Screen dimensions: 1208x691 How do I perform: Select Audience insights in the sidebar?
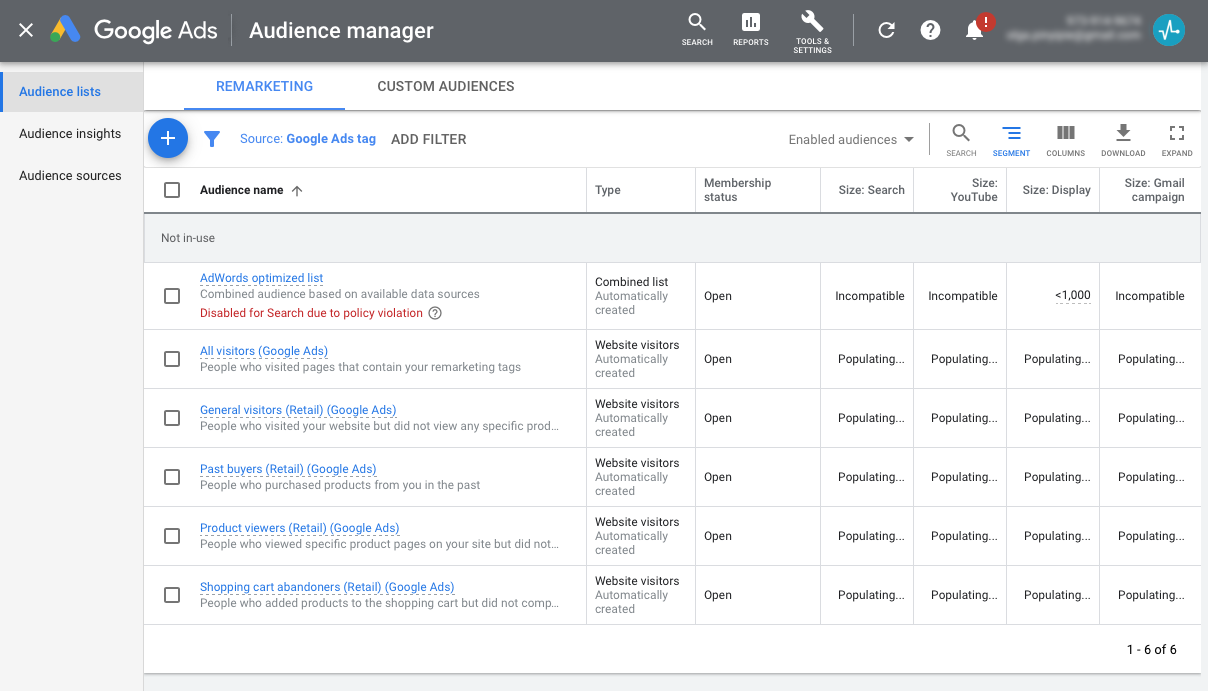70,134
